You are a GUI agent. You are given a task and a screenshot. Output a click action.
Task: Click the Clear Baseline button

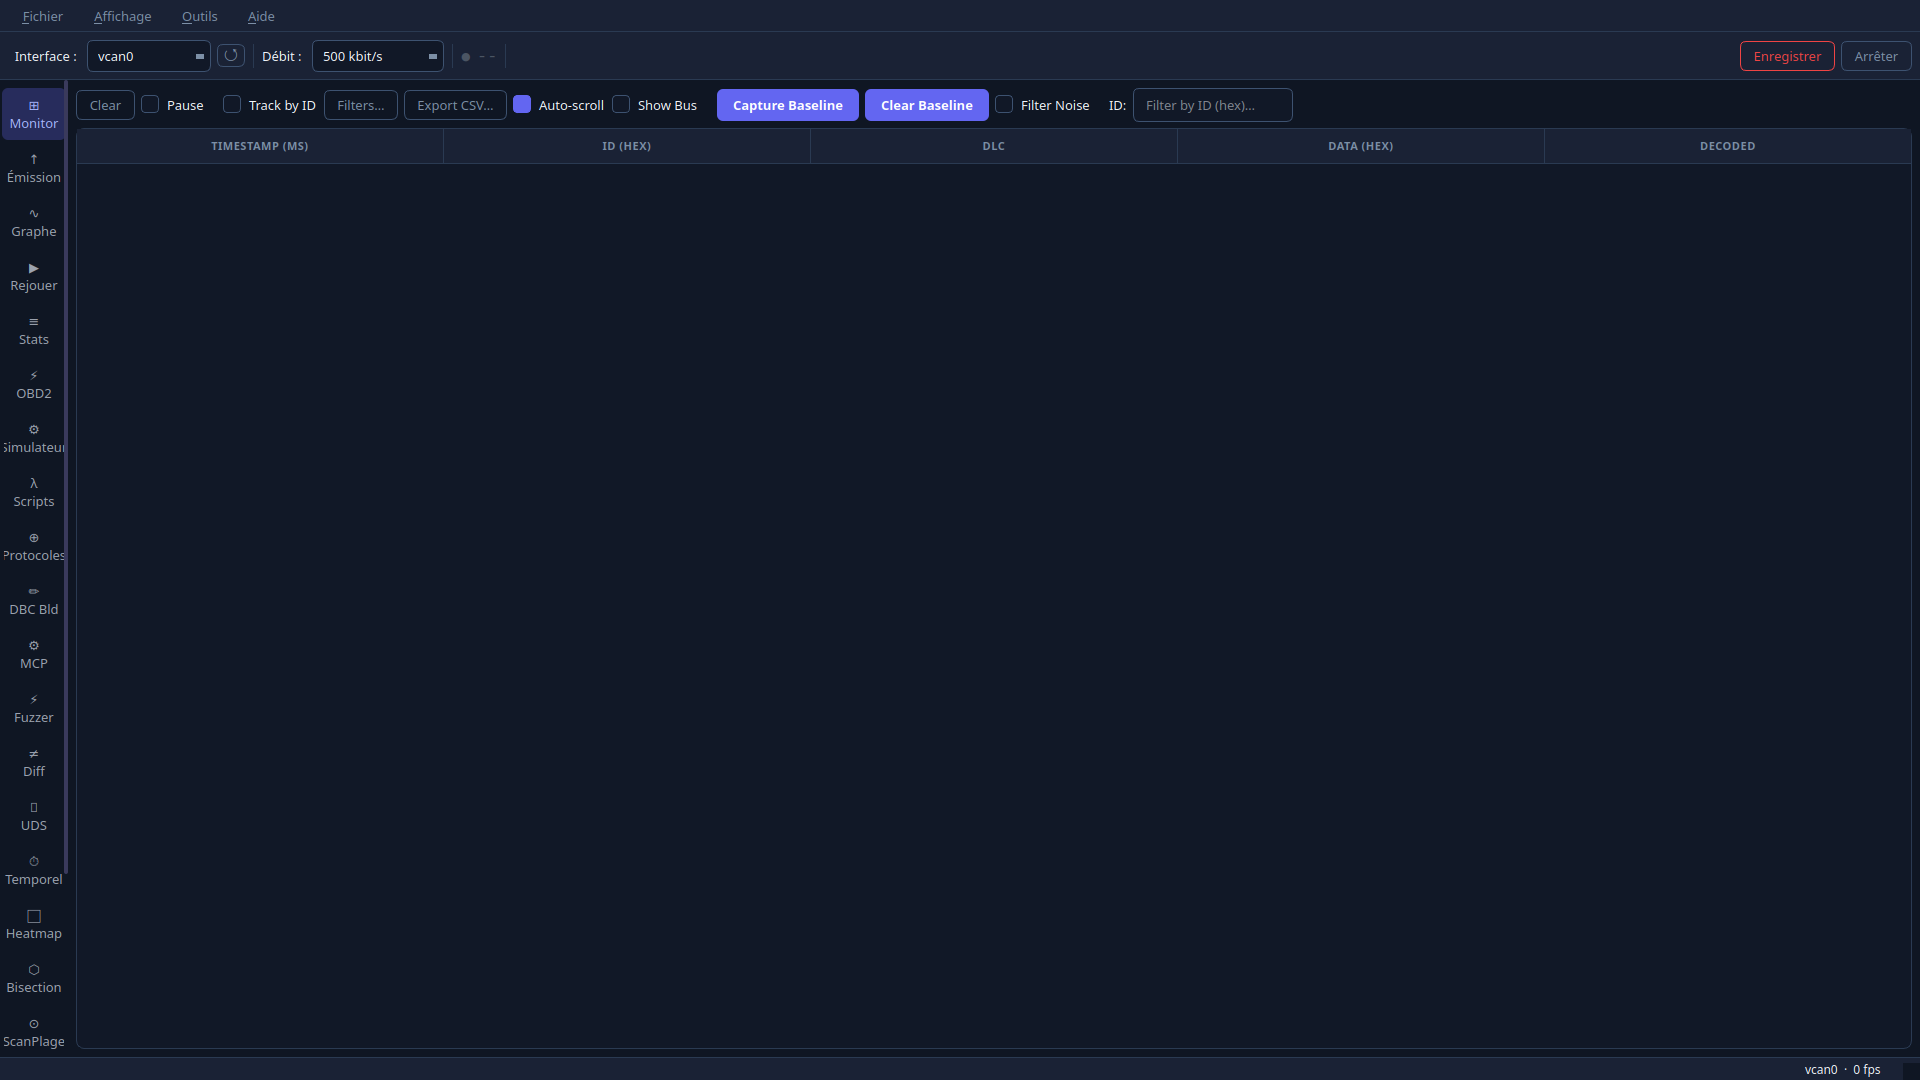click(x=926, y=105)
